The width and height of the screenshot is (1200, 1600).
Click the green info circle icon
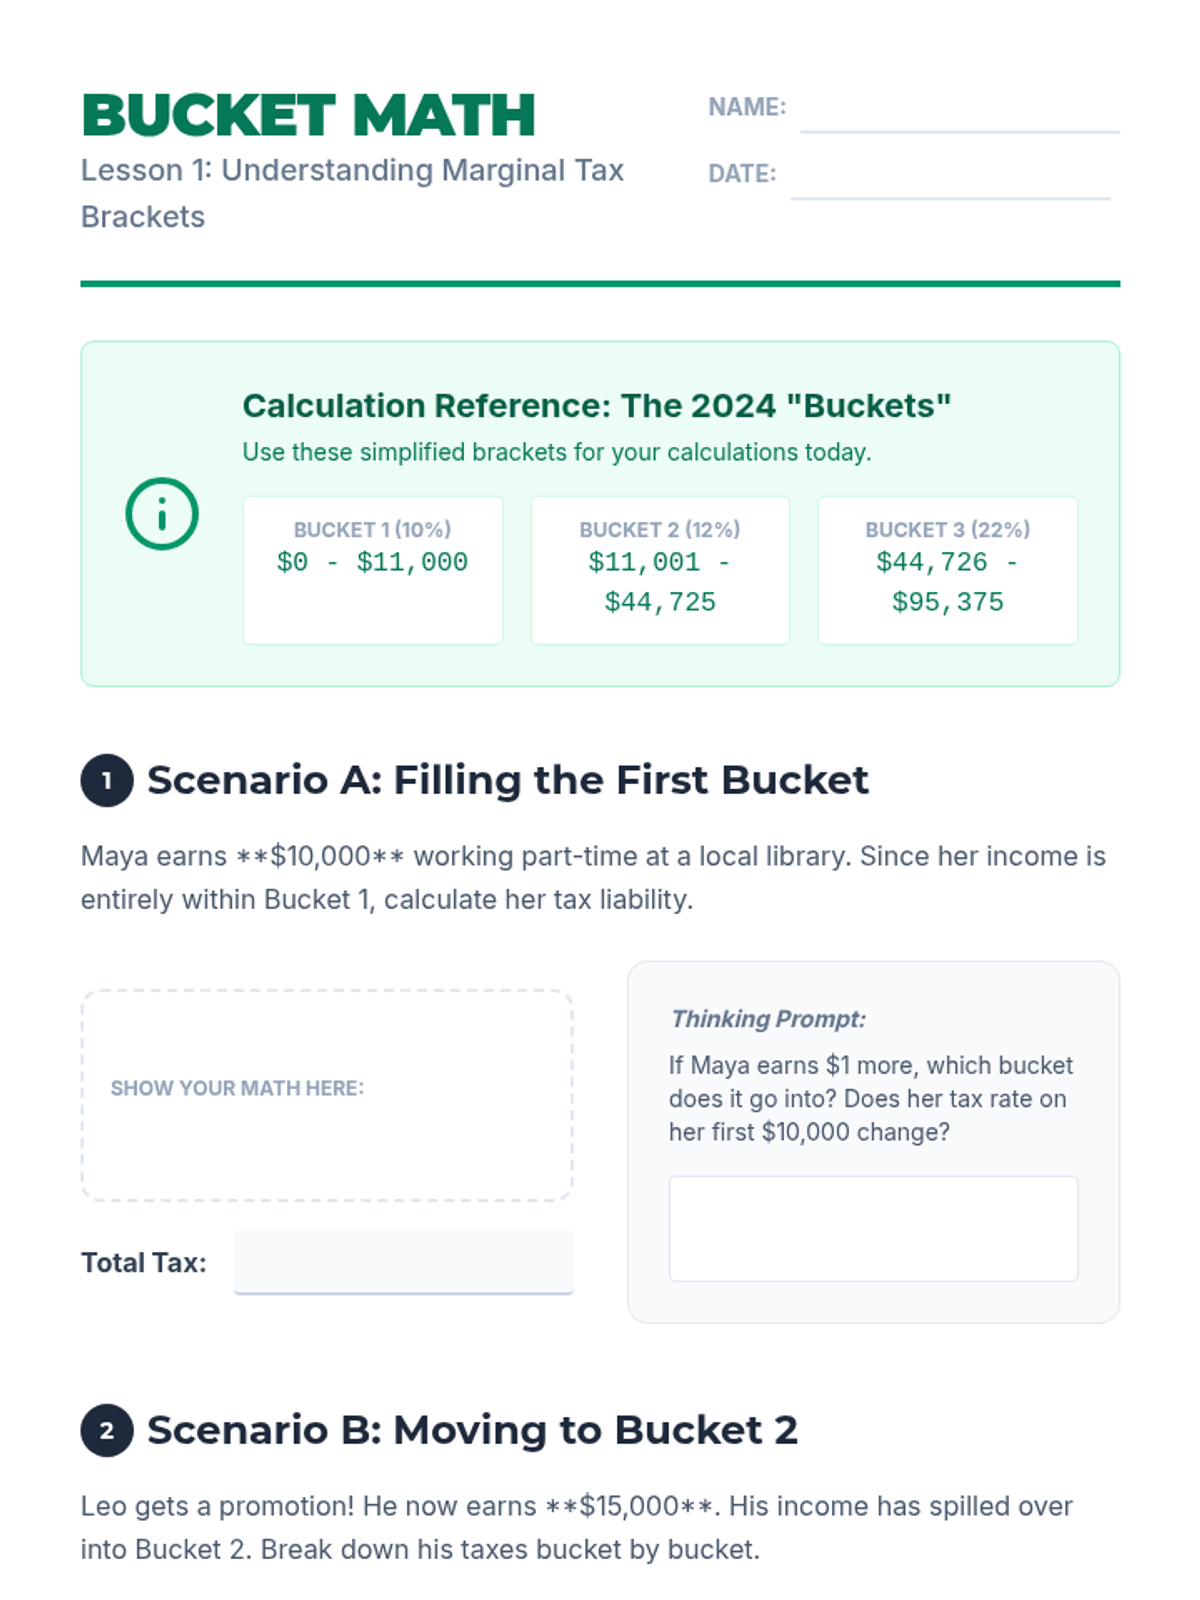tap(162, 514)
